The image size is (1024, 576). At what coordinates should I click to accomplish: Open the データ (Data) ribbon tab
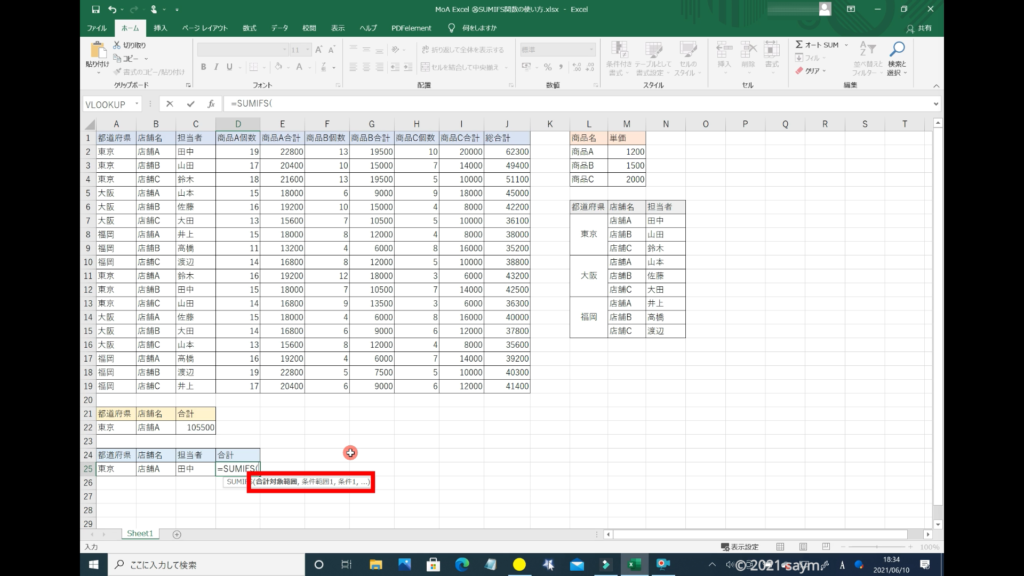(279, 28)
